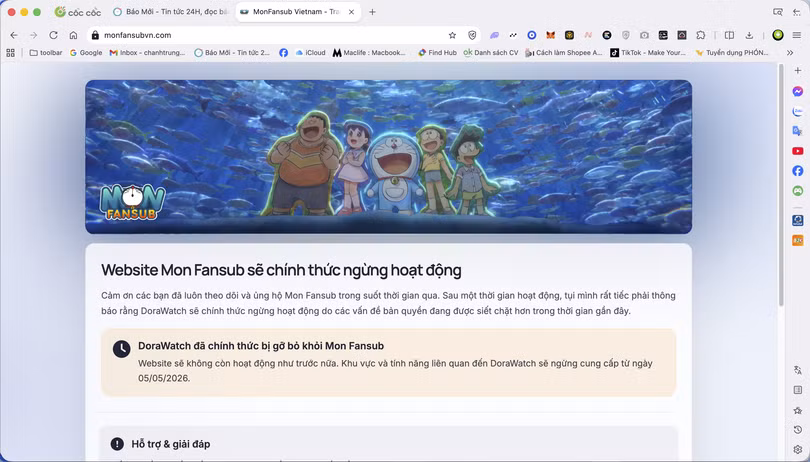Open the sidebar reading list panel icon
This screenshot has height=462, width=810.
(x=798, y=390)
